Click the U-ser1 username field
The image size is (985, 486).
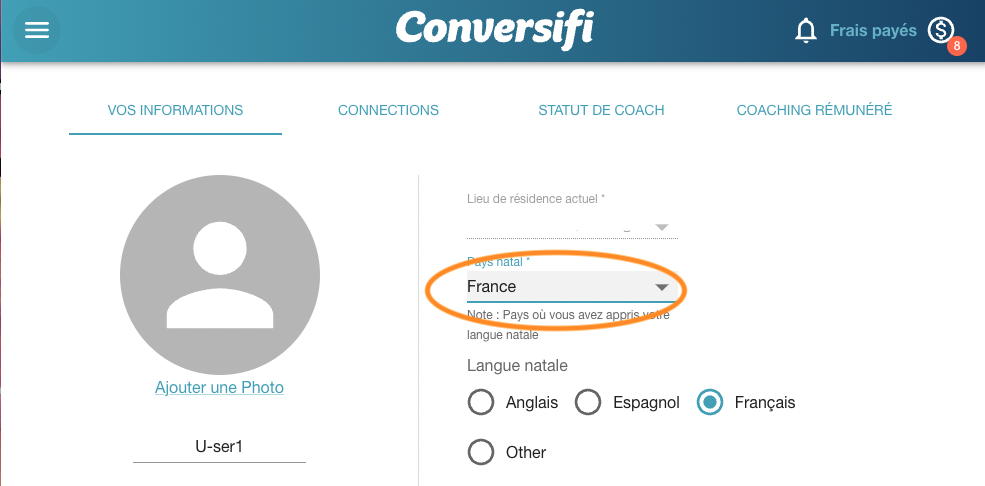(x=219, y=446)
